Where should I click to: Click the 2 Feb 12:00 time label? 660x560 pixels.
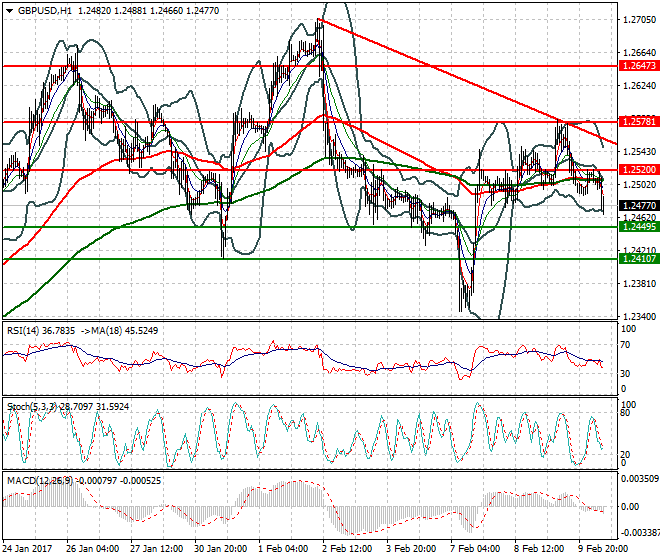(x=347, y=549)
